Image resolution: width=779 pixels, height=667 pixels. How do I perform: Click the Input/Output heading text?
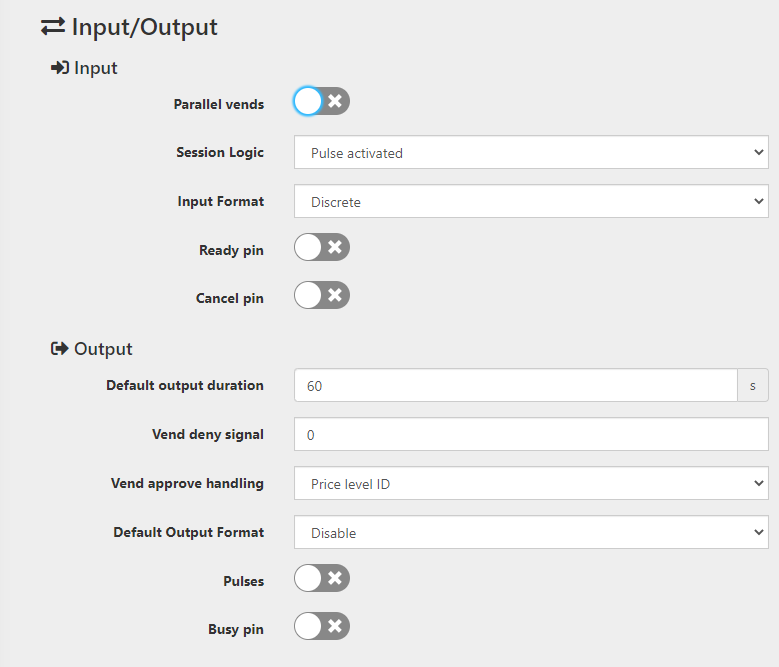(145, 27)
